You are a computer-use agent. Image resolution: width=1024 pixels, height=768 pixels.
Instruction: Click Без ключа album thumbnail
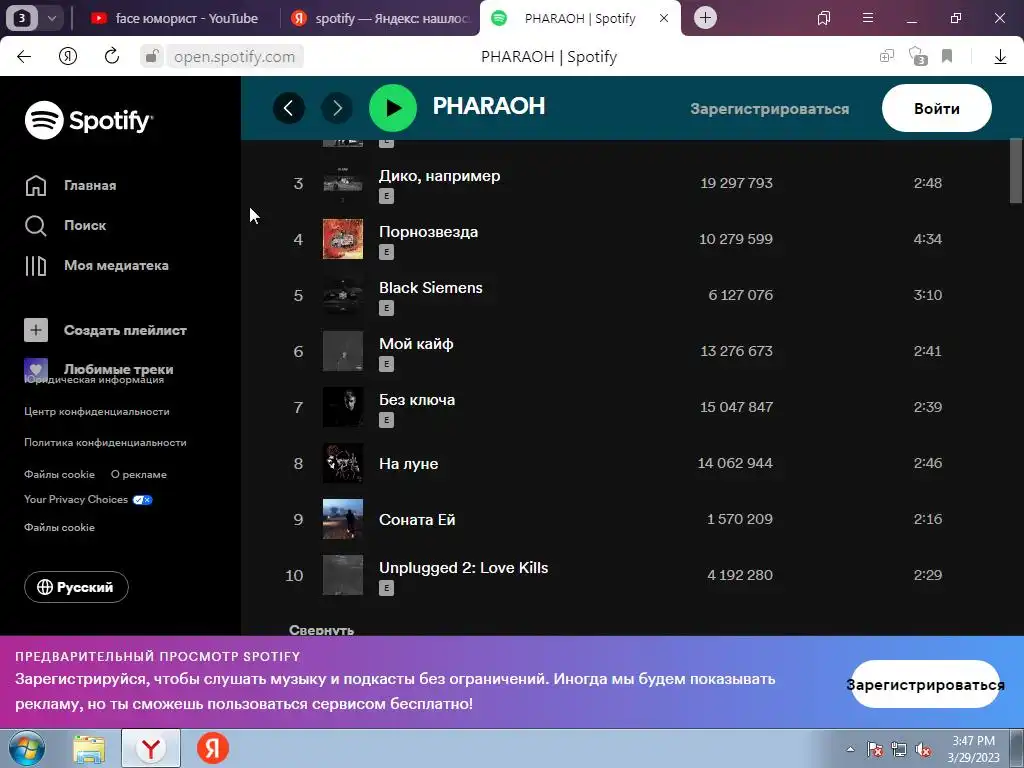tap(343, 407)
